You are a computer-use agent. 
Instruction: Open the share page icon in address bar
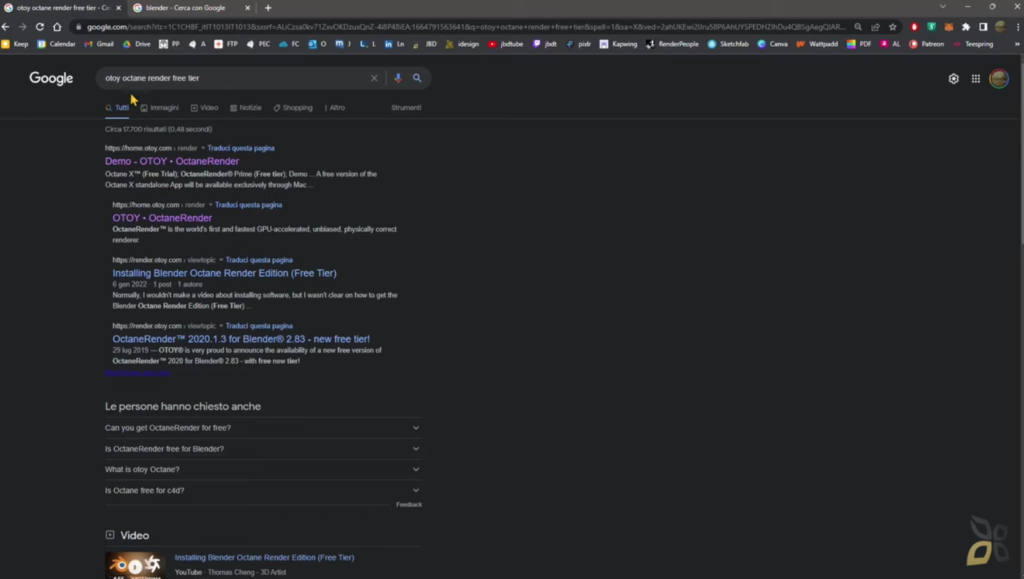pos(876,27)
